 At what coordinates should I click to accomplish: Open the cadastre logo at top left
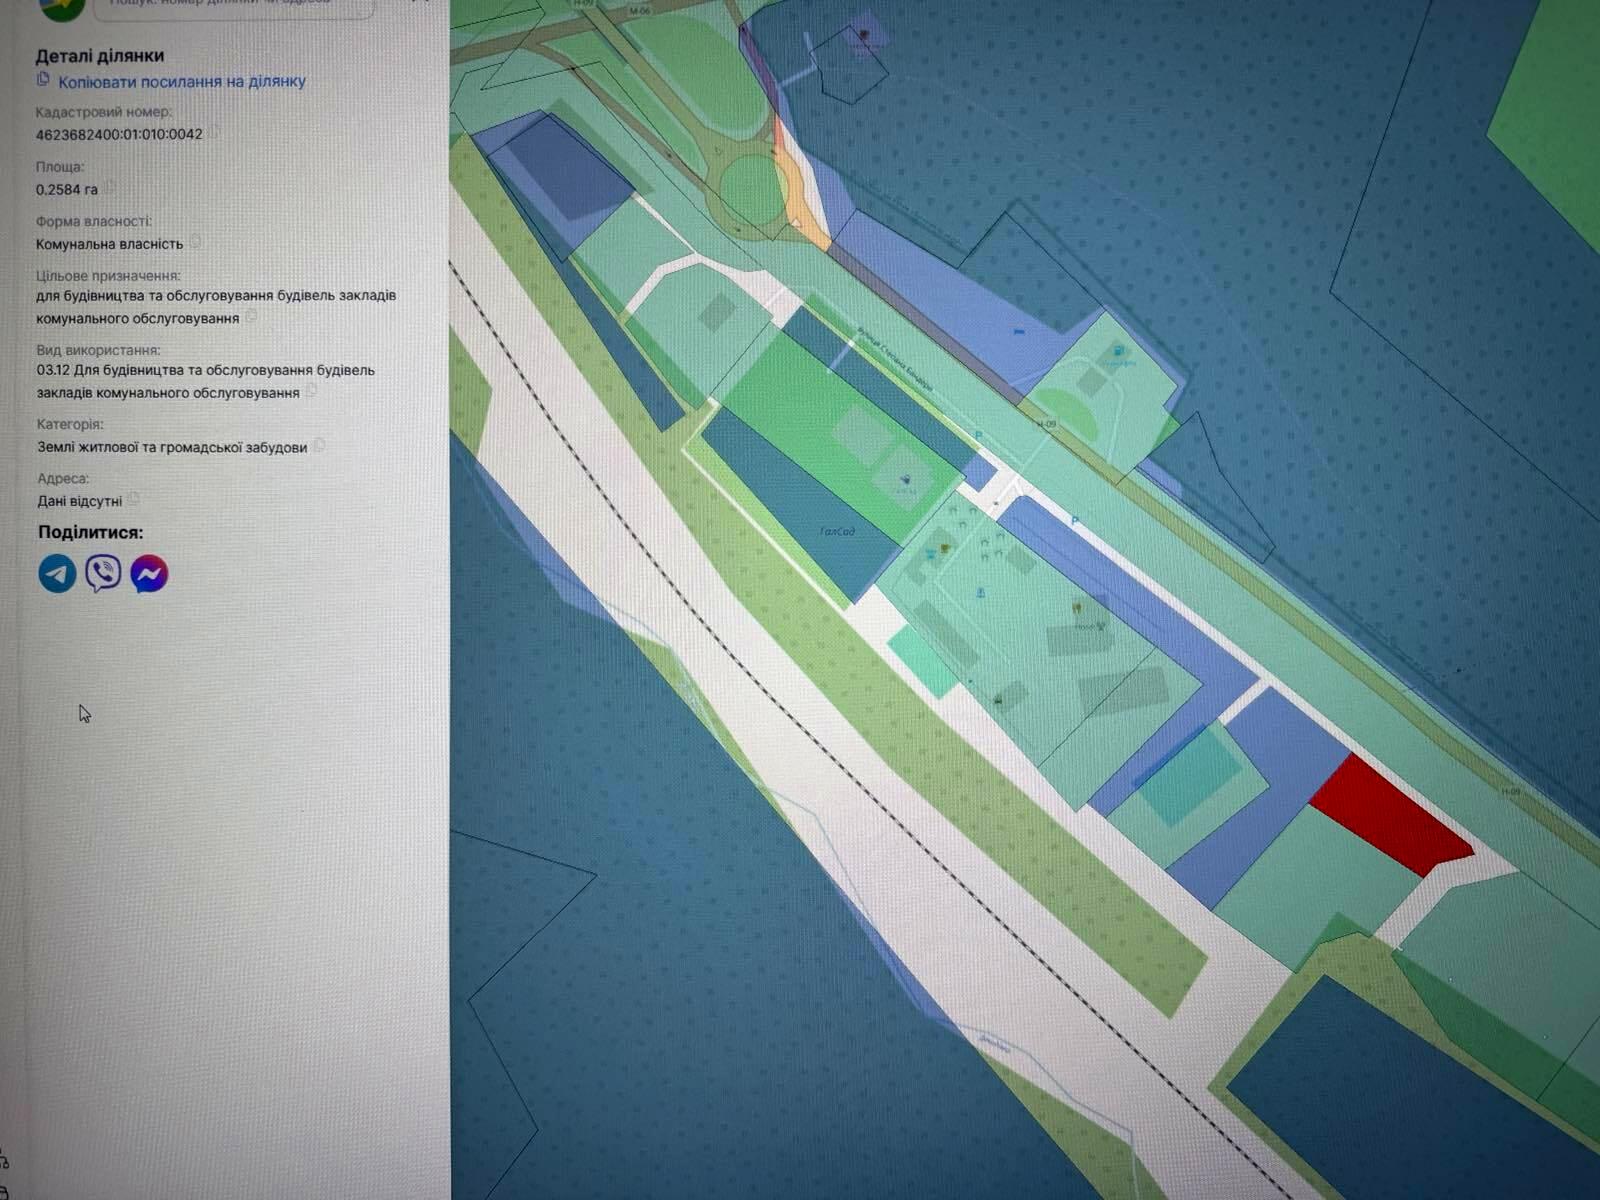tap(60, 8)
